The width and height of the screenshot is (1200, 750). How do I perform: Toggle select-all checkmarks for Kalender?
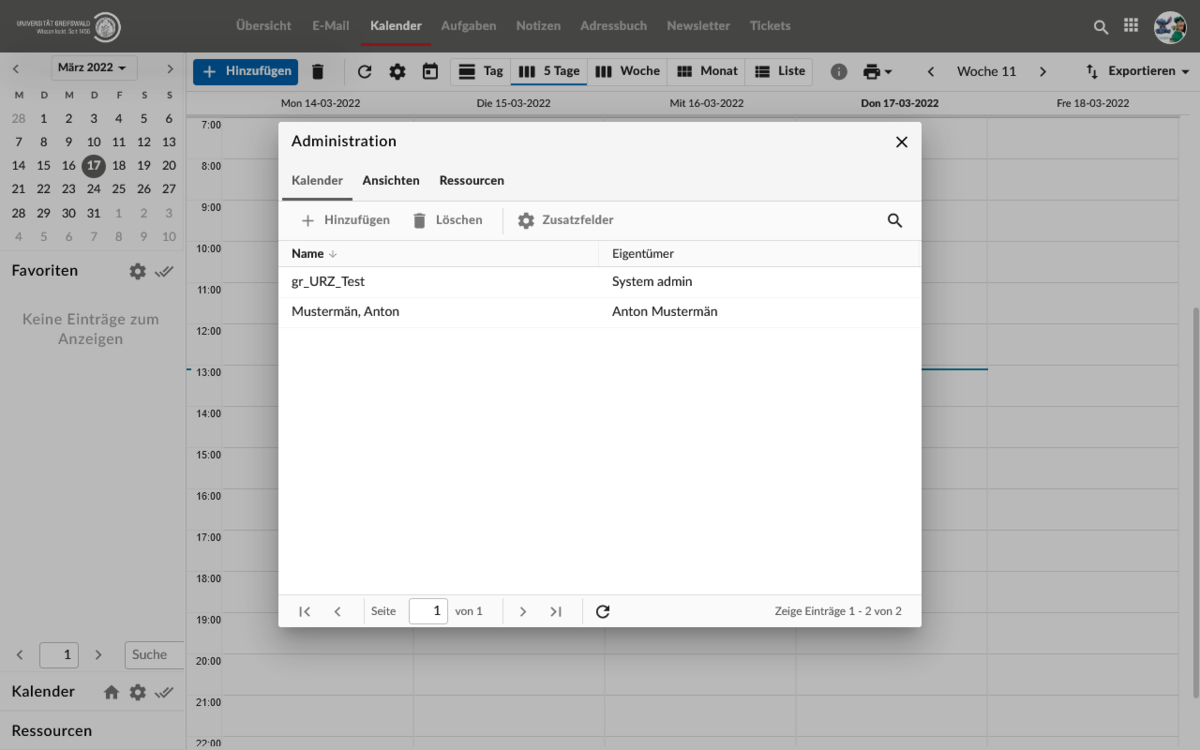click(x=165, y=692)
